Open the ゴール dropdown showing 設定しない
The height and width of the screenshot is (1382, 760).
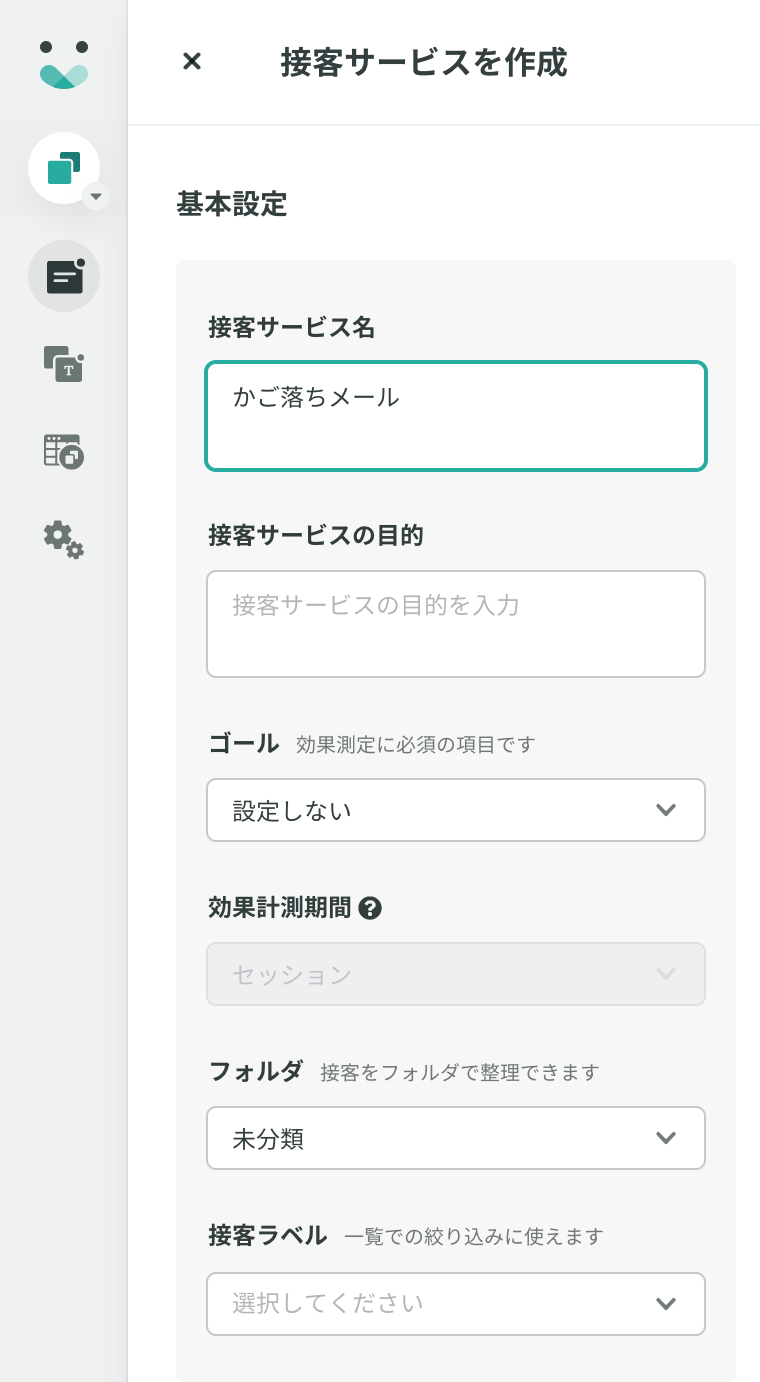456,810
